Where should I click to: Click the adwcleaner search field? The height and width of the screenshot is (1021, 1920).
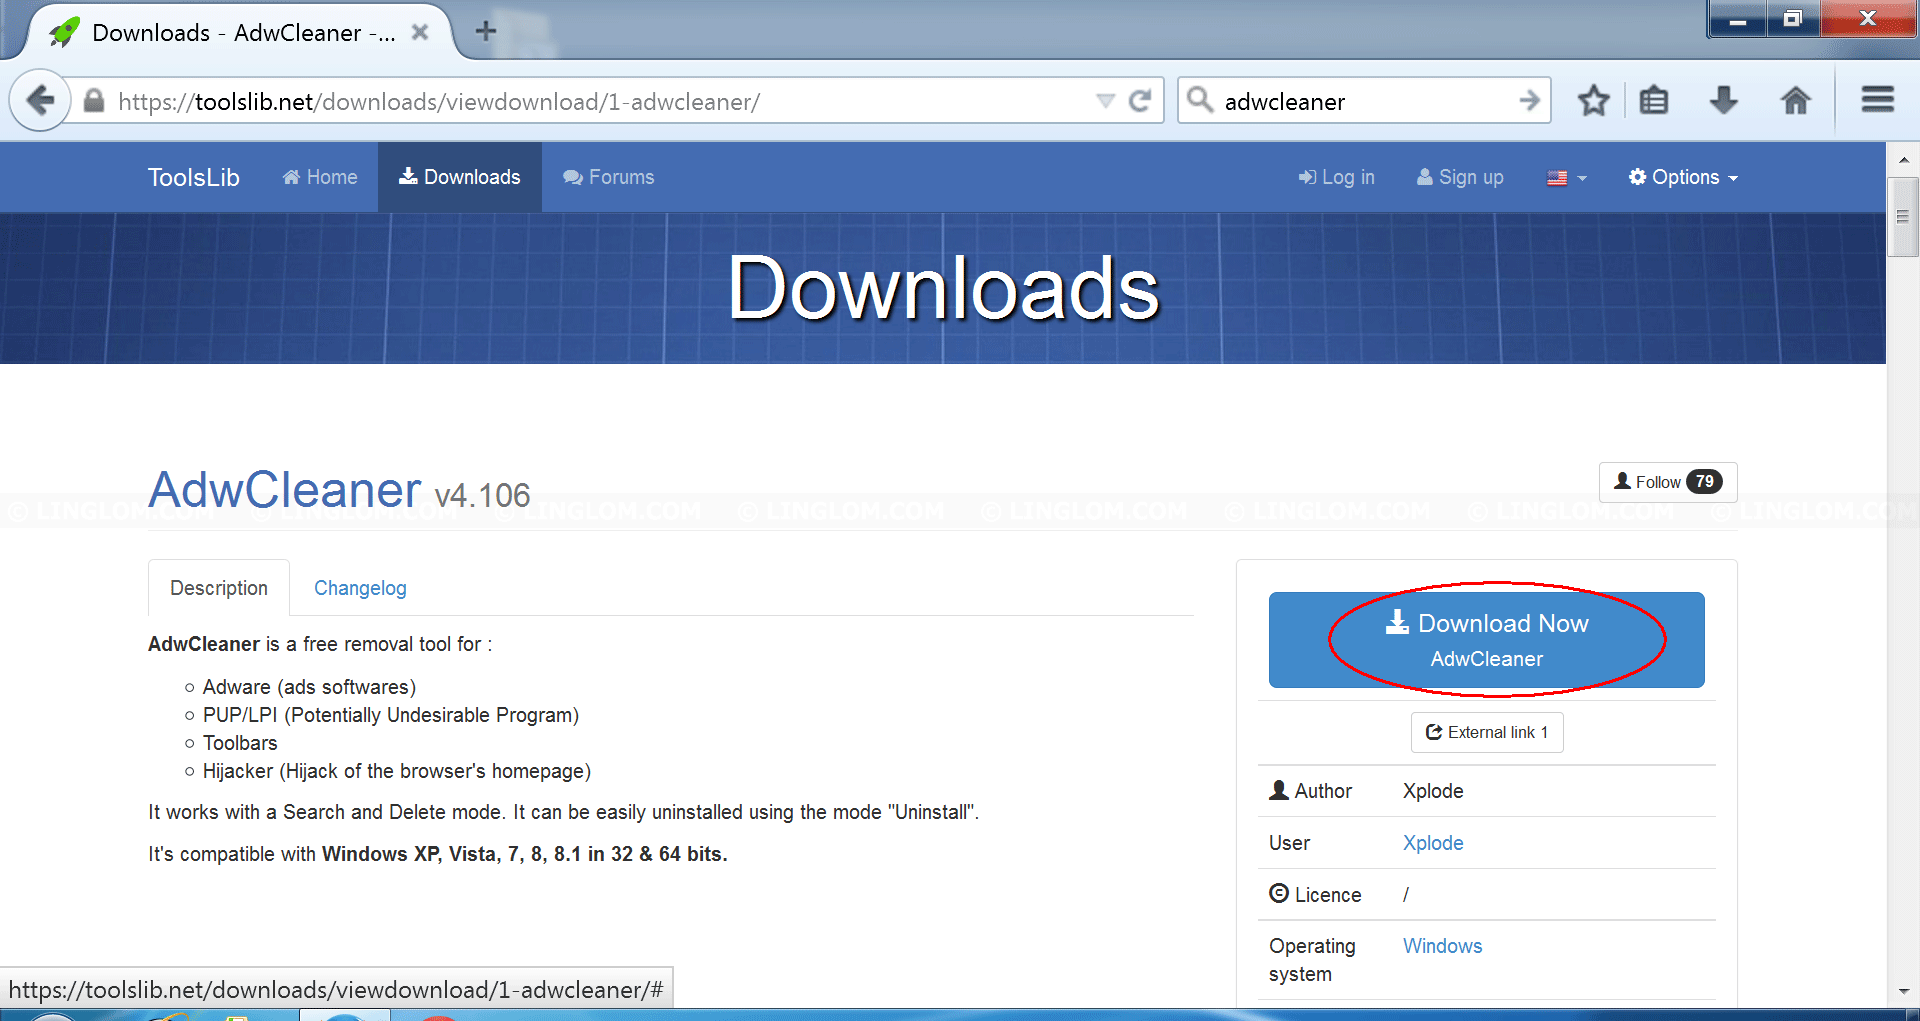point(1365,101)
